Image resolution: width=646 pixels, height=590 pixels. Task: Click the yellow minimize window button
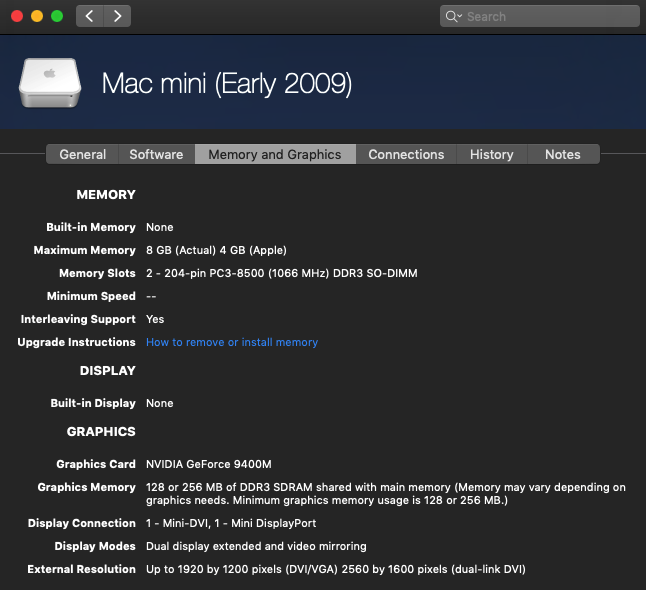click(x=37, y=16)
